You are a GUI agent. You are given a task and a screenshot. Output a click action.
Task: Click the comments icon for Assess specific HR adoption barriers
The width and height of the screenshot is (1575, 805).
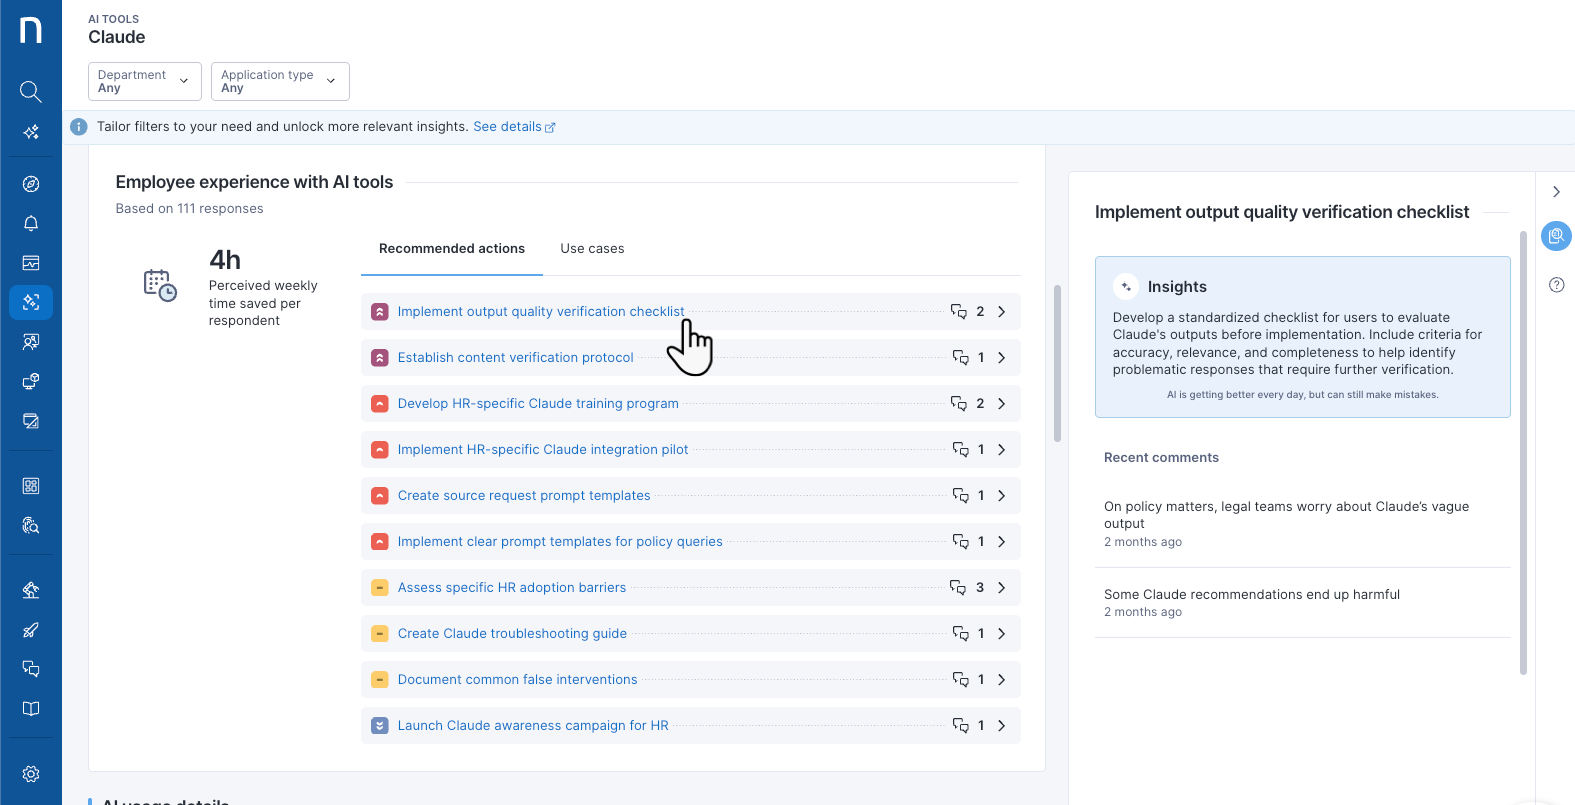point(958,588)
